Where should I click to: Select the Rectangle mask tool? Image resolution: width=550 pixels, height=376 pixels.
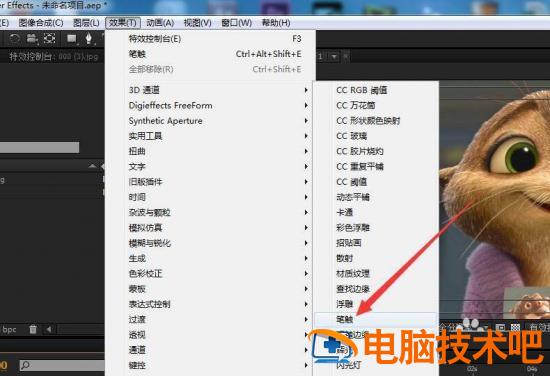click(72, 38)
